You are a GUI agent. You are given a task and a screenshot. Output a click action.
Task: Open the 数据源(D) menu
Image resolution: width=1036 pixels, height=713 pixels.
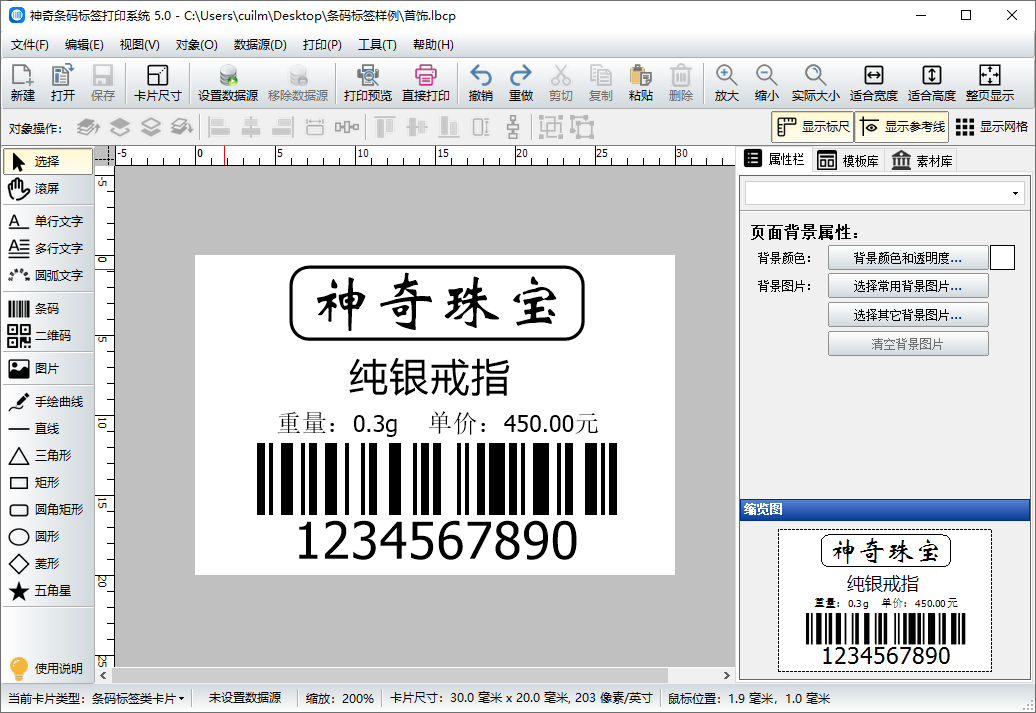260,45
